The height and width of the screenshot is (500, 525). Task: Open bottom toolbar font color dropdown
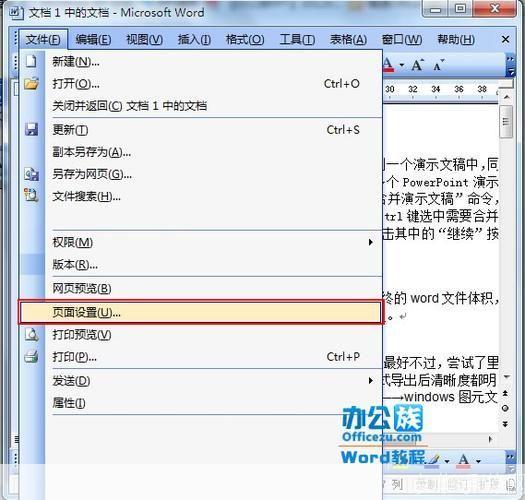coord(478,461)
